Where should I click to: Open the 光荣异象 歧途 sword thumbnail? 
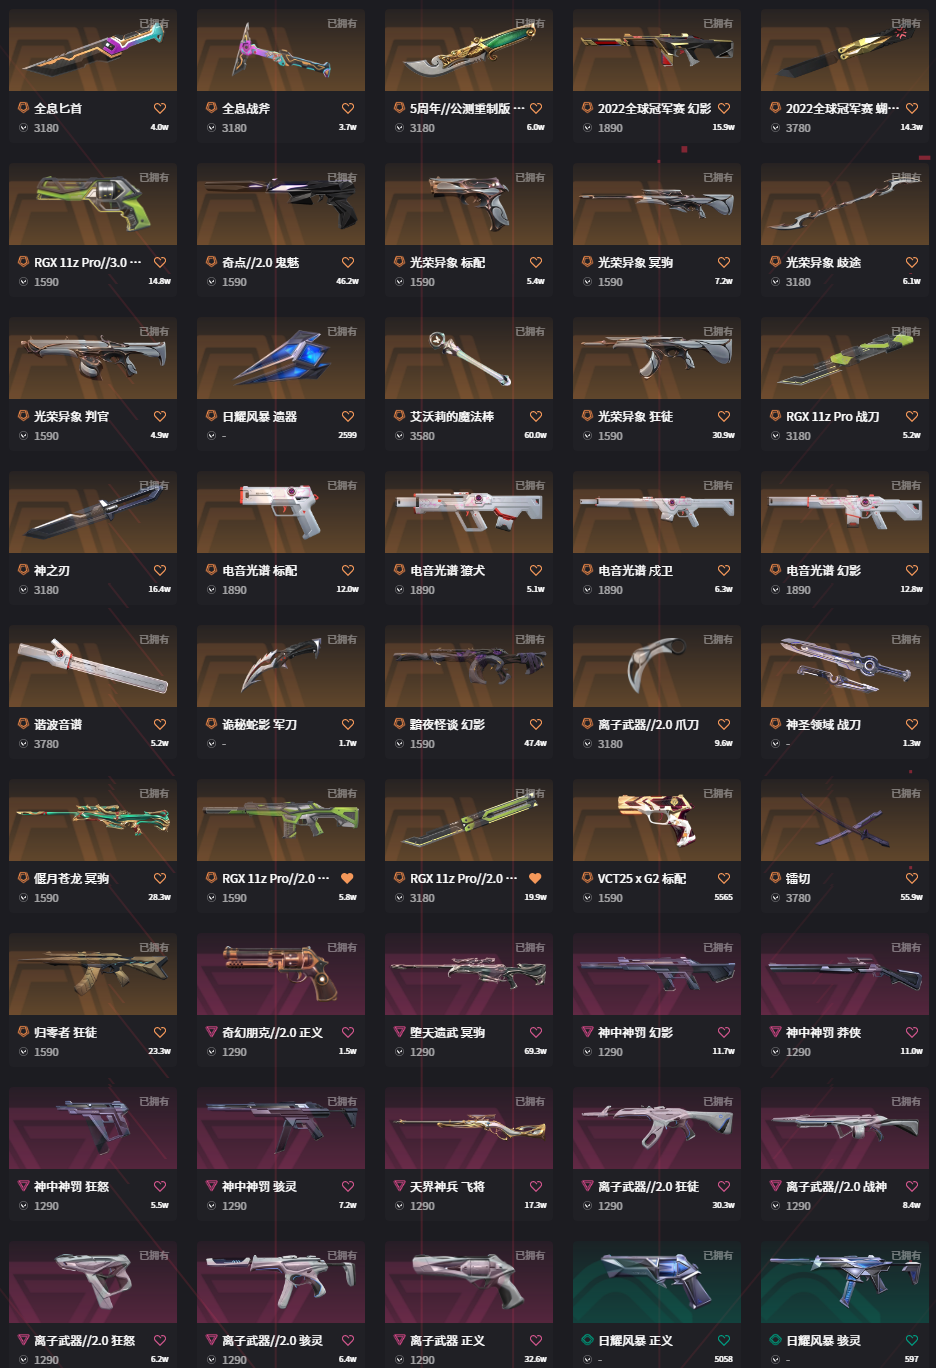point(845,204)
